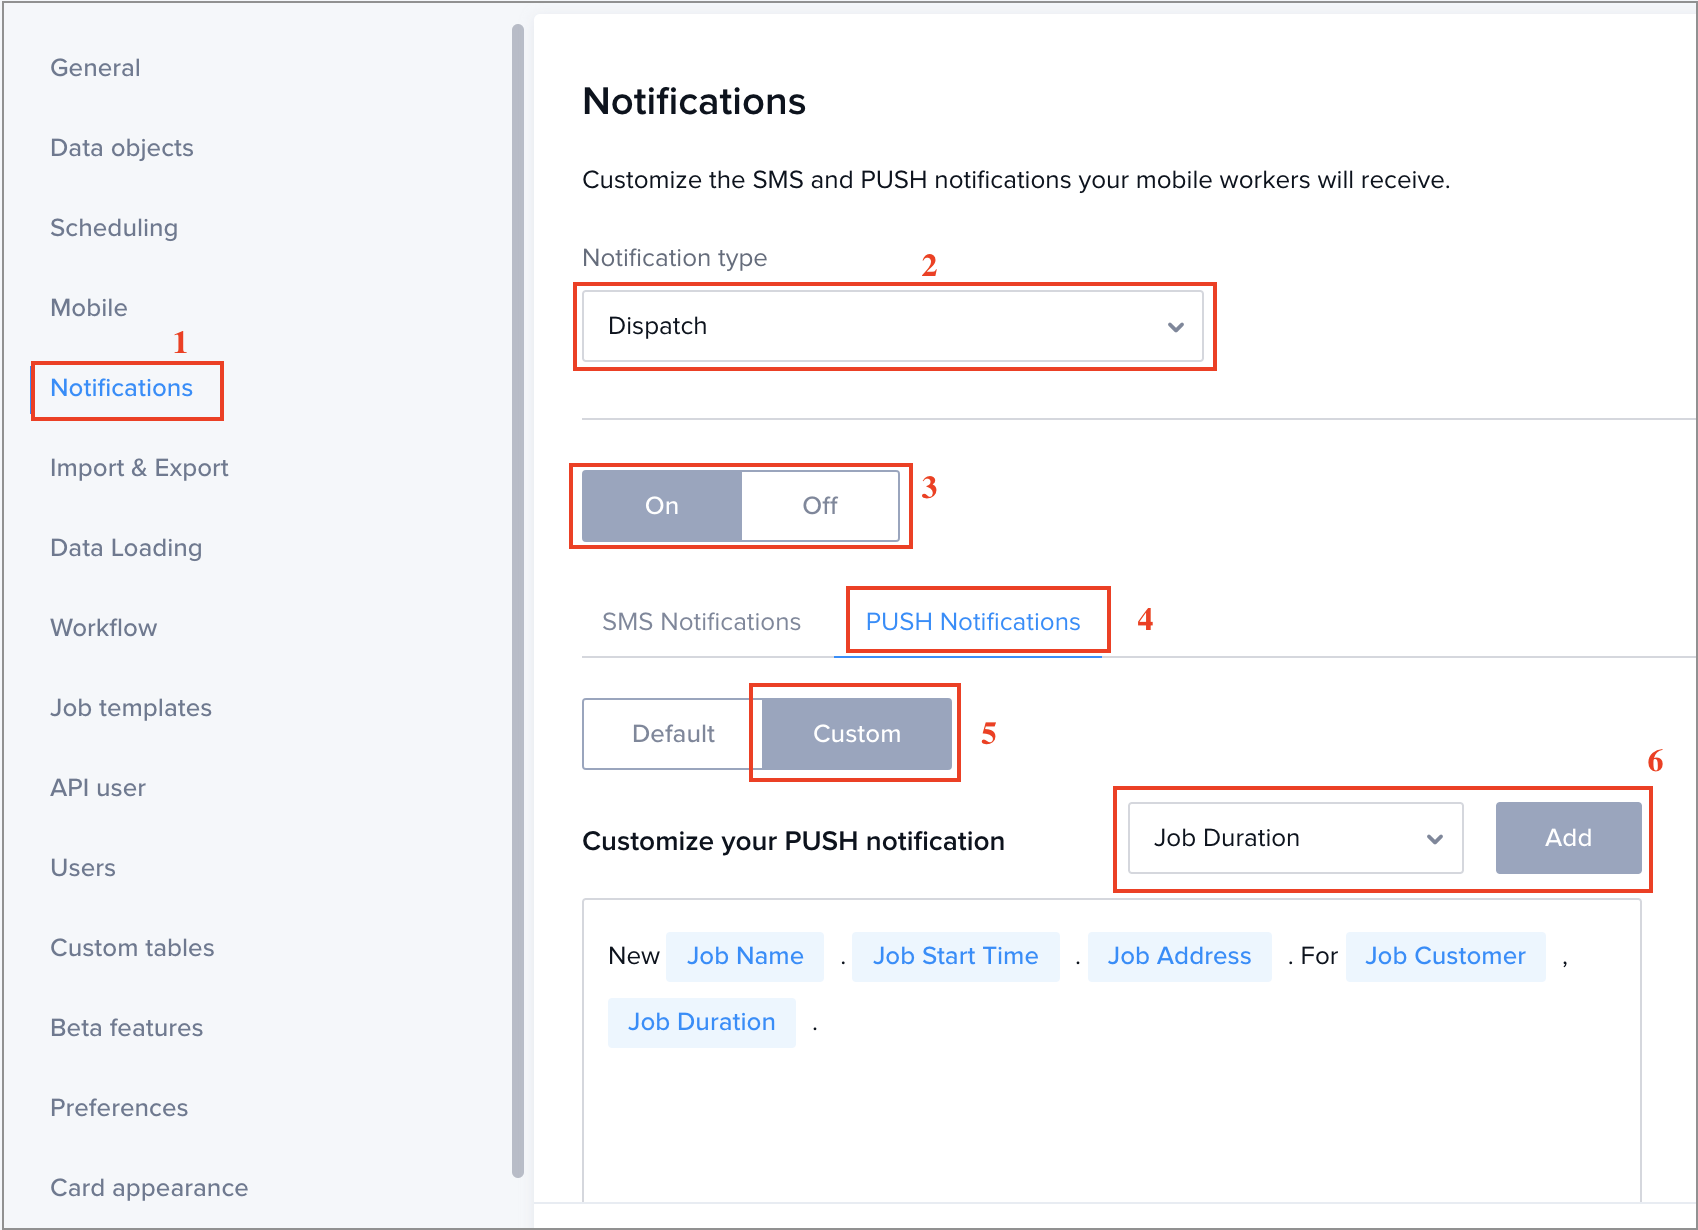Open the Scheduling section
The image size is (1698, 1230).
(x=114, y=227)
